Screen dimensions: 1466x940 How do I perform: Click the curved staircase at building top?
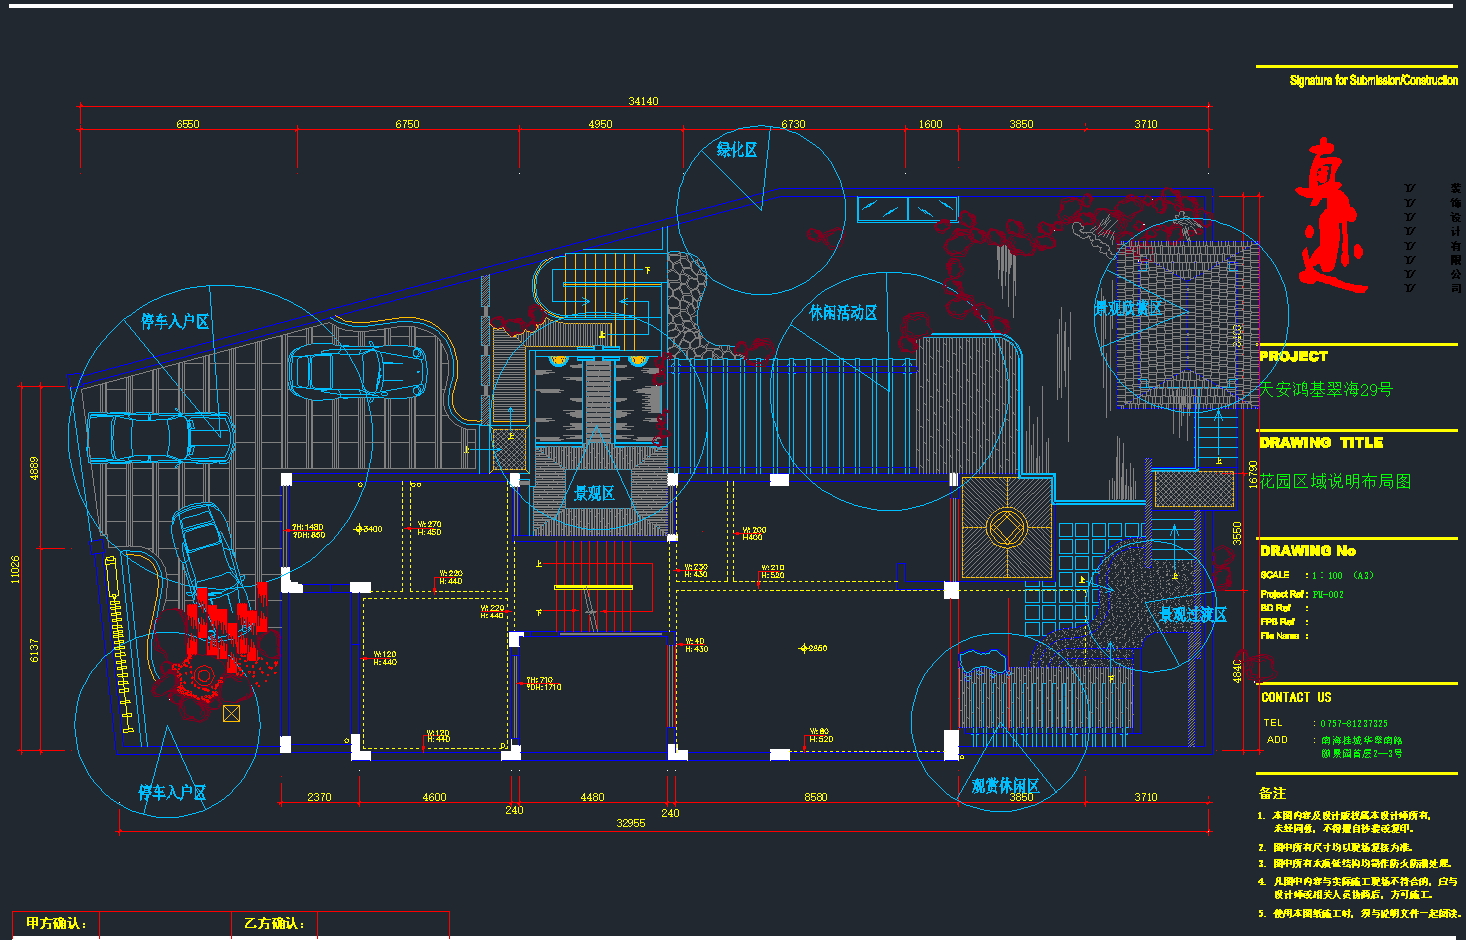coord(598,285)
